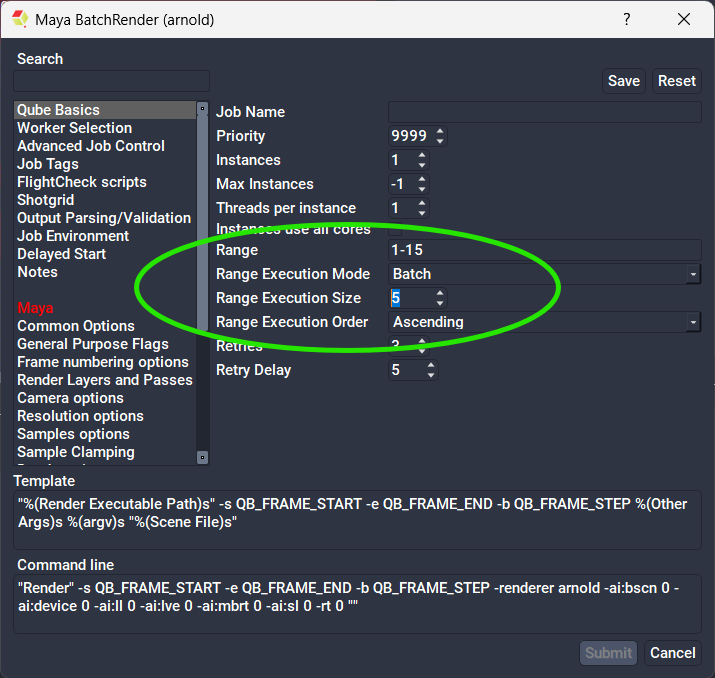Image resolution: width=715 pixels, height=678 pixels.
Task: Click the Reset button
Action: [x=677, y=81]
